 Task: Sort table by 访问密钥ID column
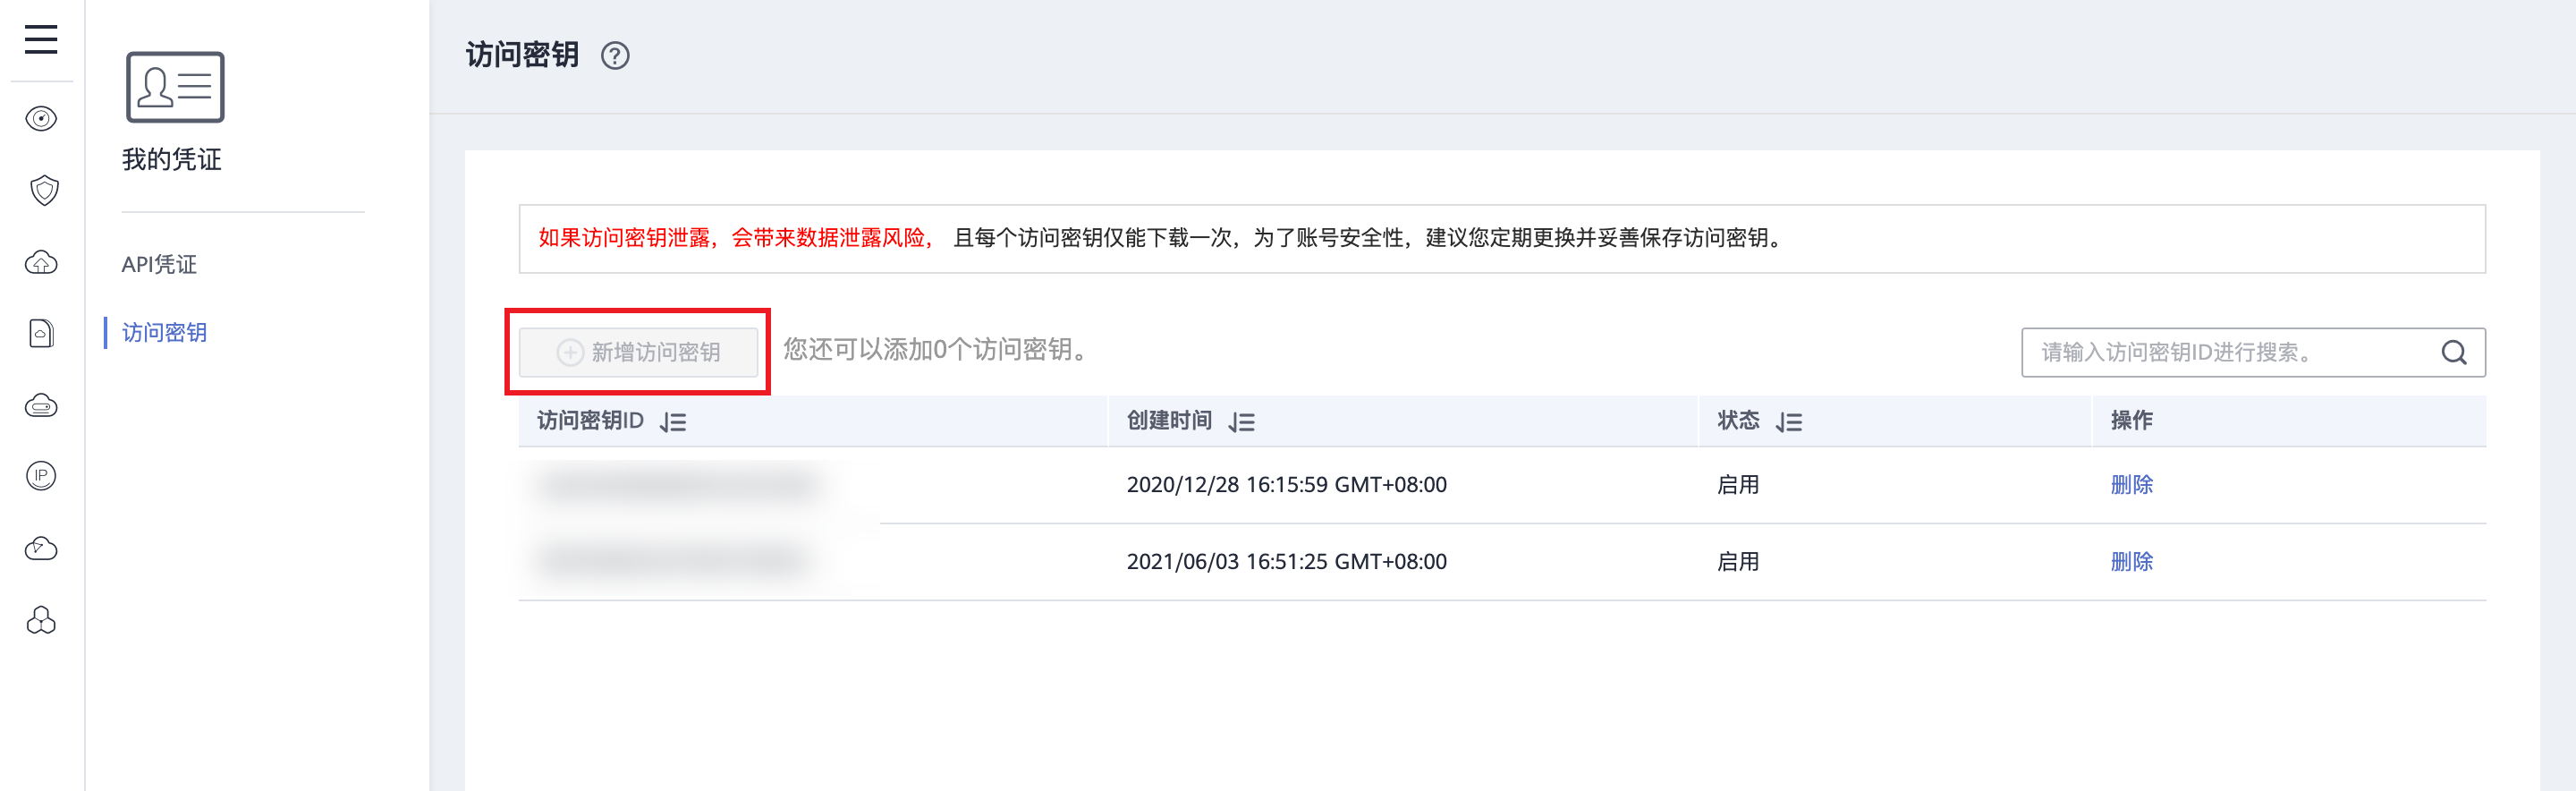pos(673,422)
